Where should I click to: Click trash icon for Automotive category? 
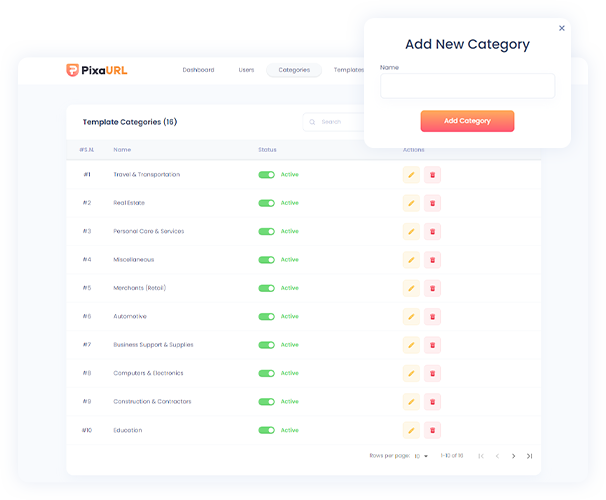(x=432, y=317)
